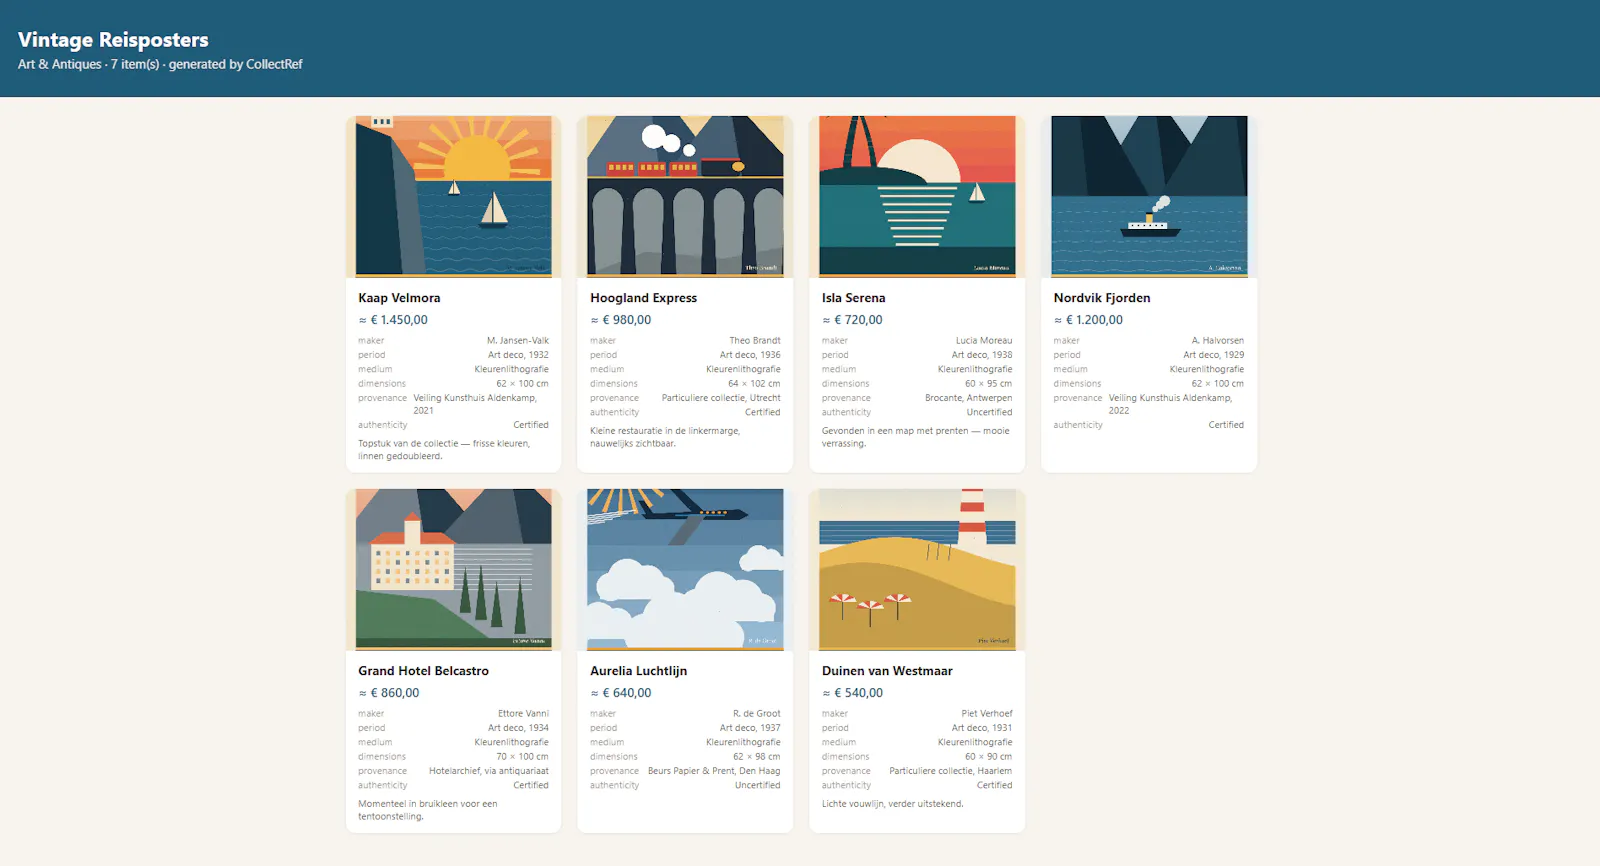Screen dimensions: 1600x866
Task: Click period value Art deco, 1938
Action: 982,355
